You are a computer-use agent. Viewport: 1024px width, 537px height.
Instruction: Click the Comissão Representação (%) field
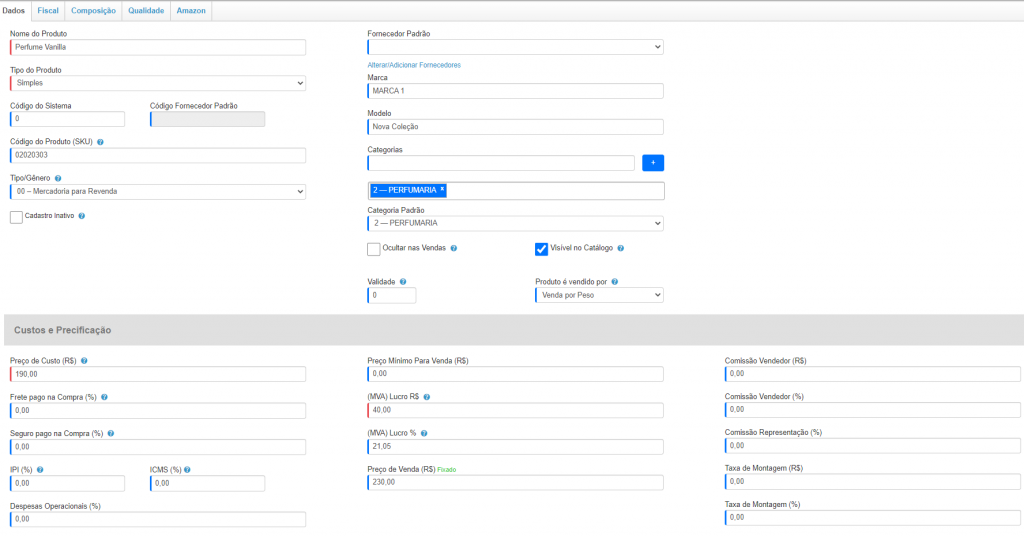(x=872, y=446)
